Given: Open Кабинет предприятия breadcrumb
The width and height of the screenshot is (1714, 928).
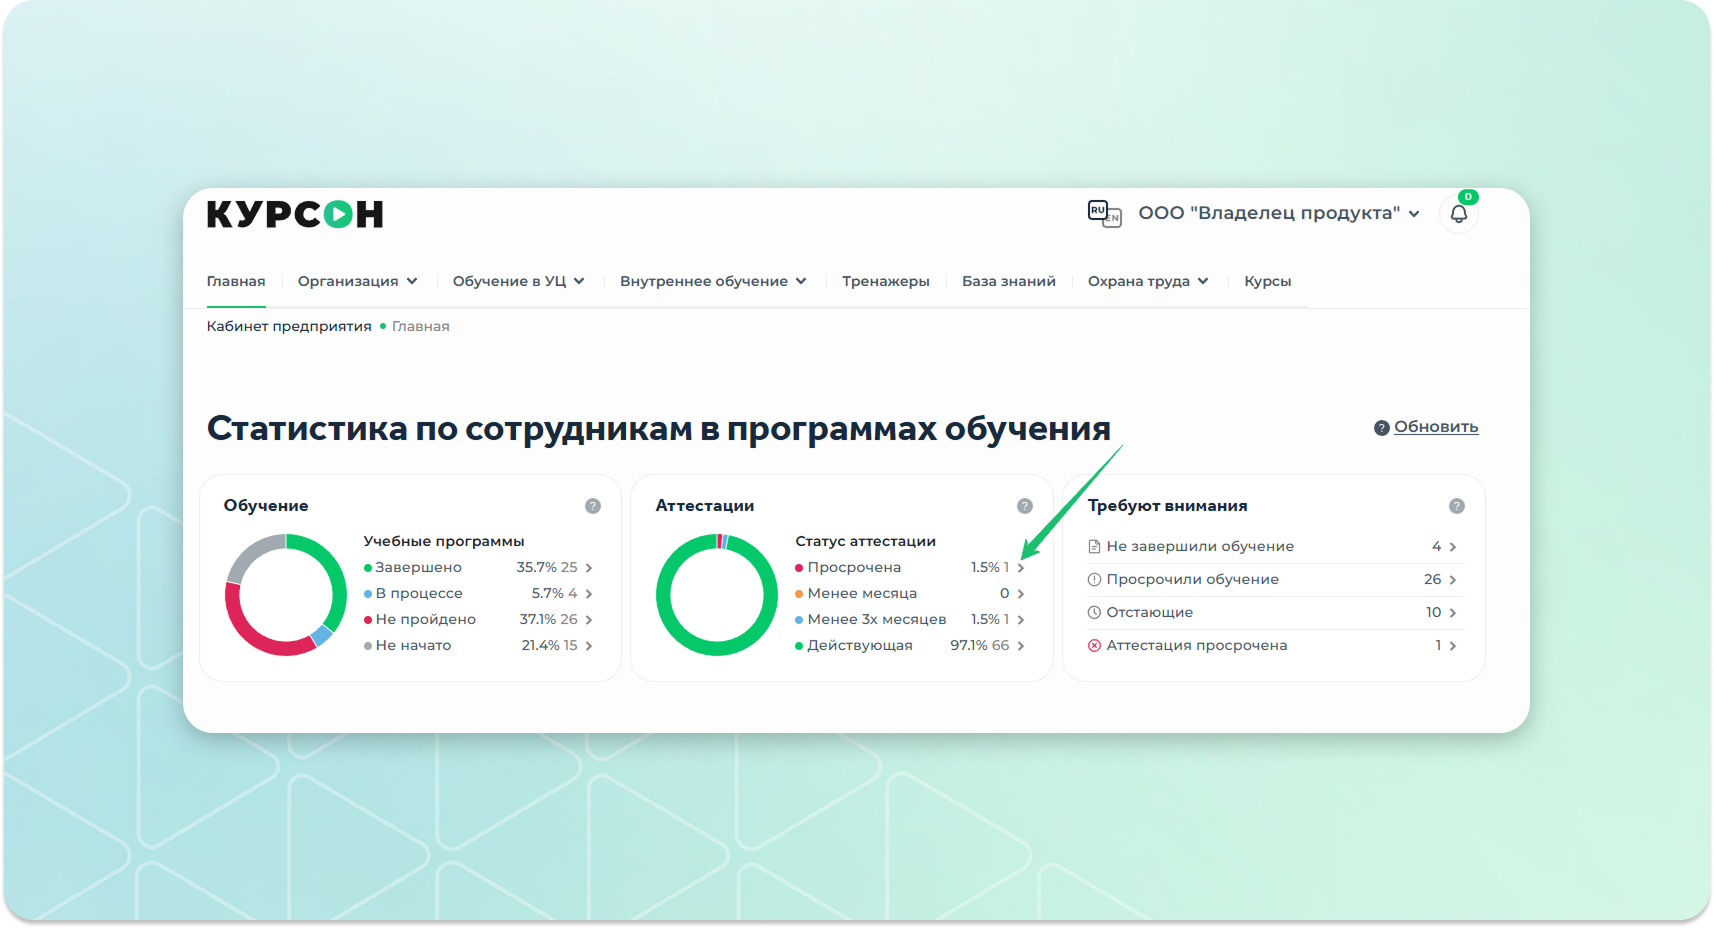Looking at the screenshot, I should [289, 326].
